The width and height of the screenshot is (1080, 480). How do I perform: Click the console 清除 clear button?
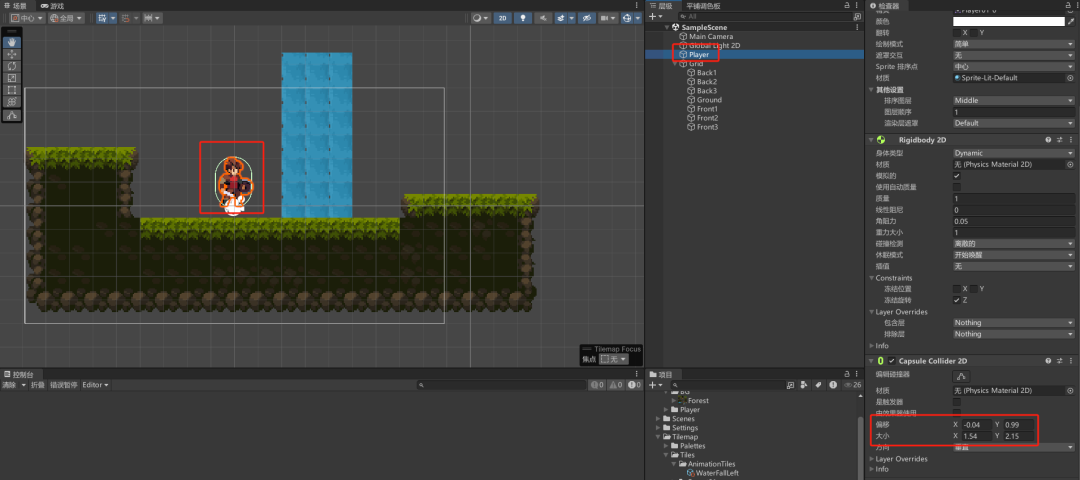[x=9, y=385]
